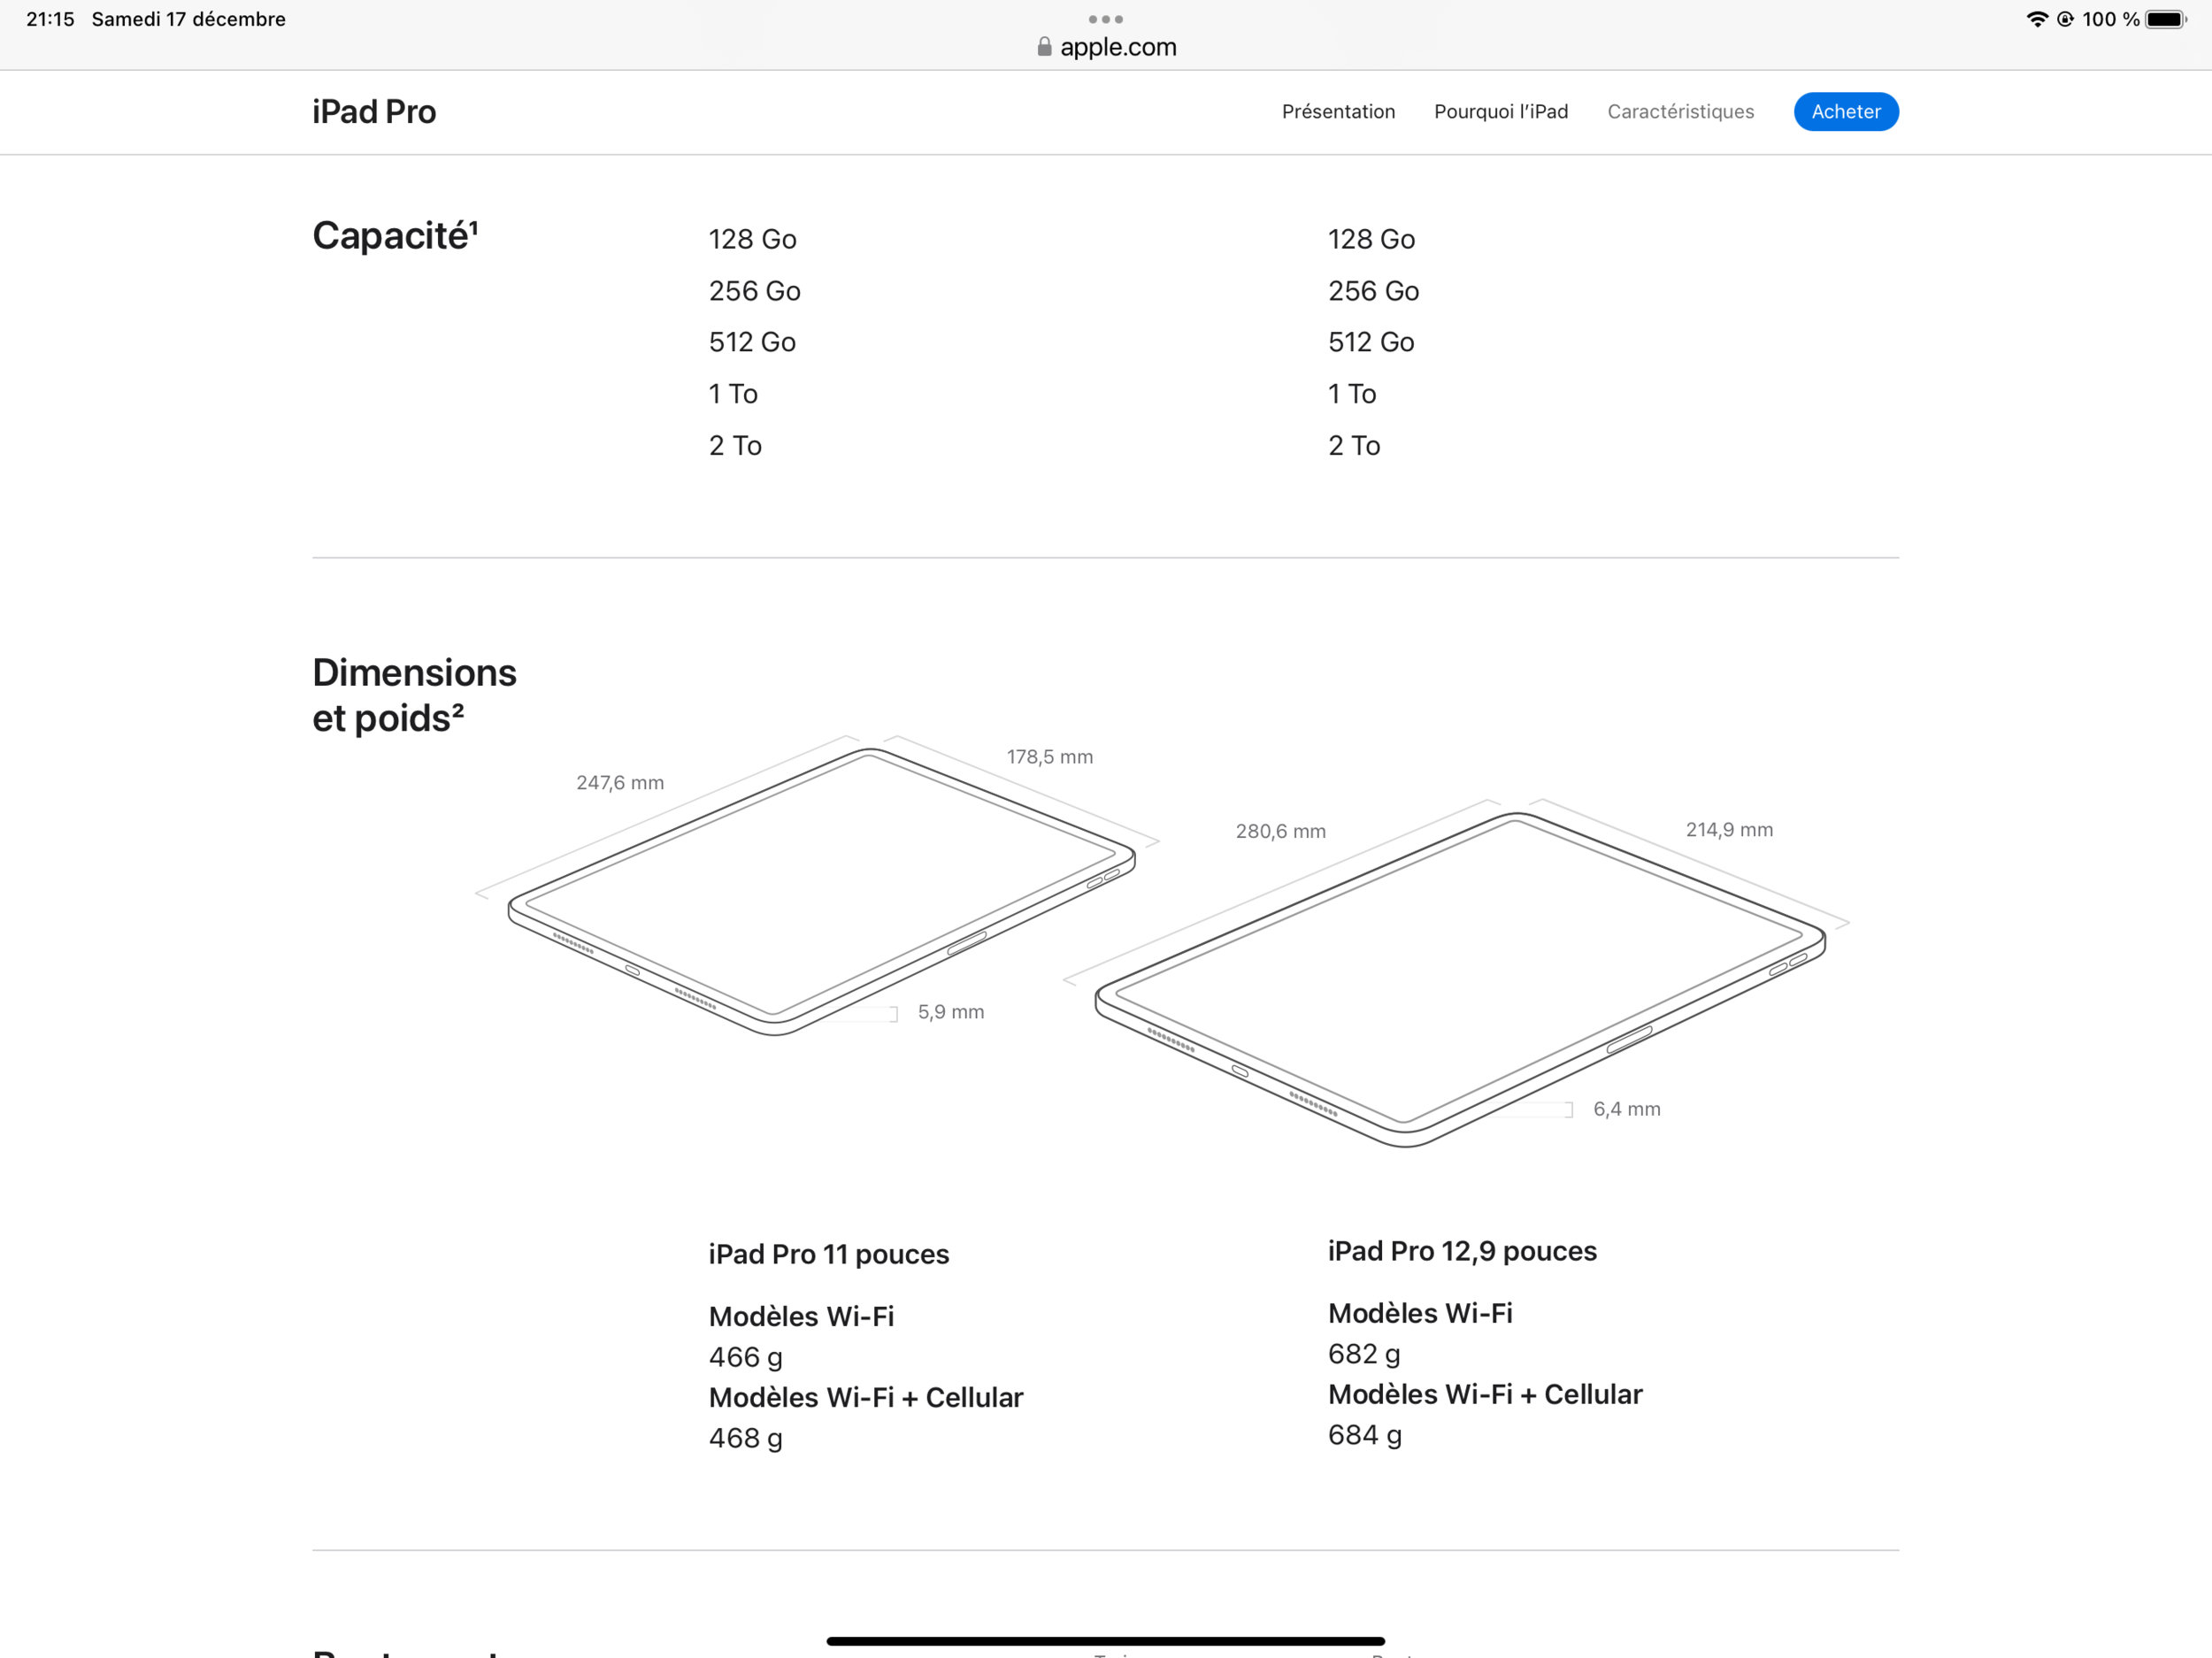Viewport: 2212px width, 1658px height.
Task: Open the Présentation tab
Action: tap(1338, 111)
